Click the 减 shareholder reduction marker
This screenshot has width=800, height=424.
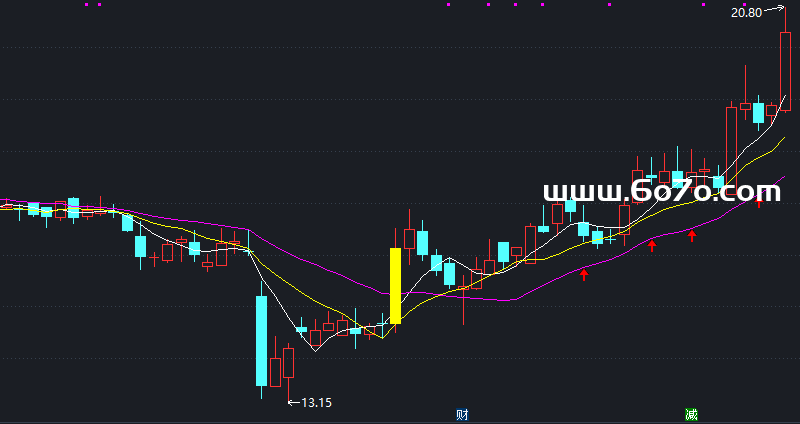691,414
